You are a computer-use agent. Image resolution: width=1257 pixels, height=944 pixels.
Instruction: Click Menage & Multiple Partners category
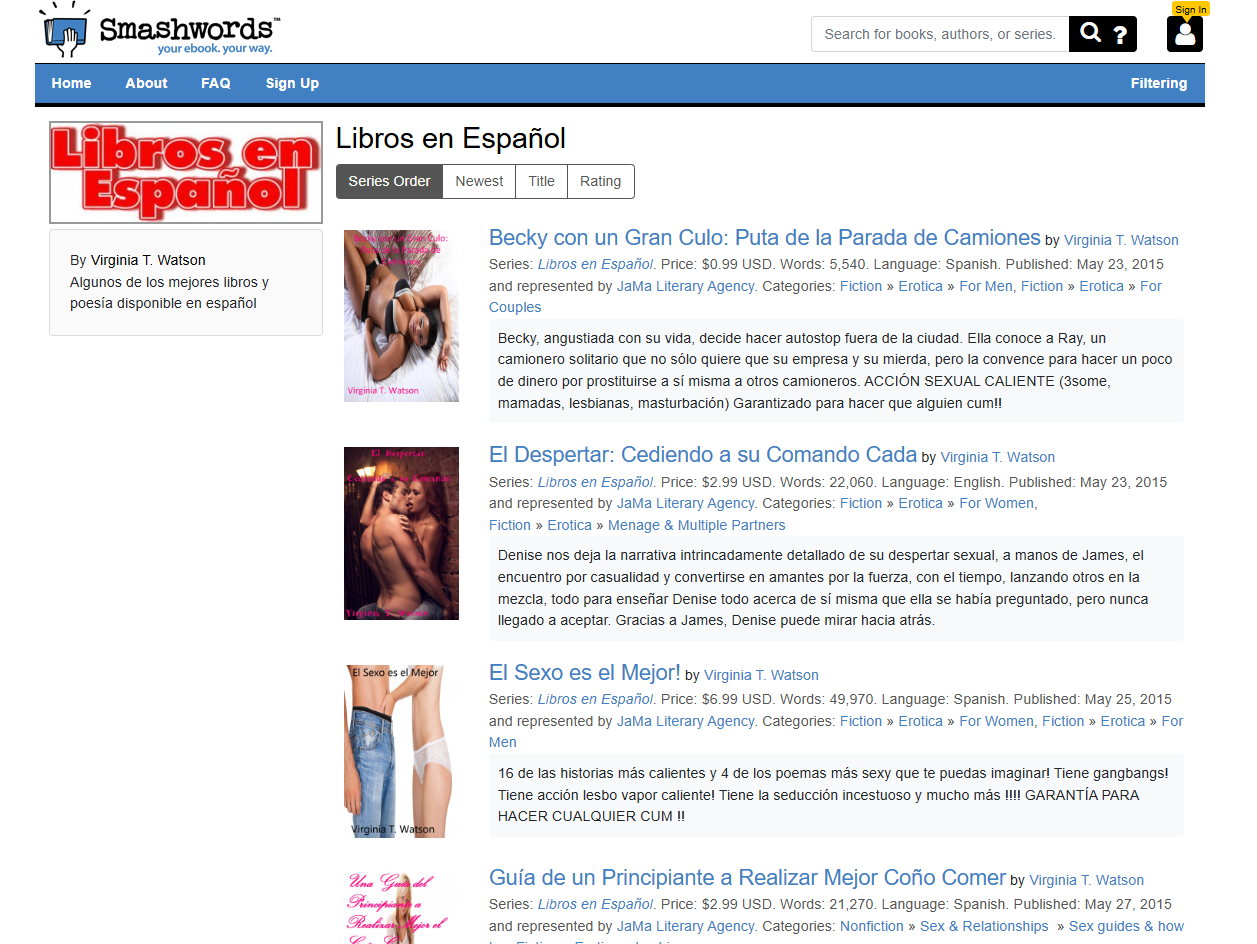point(697,525)
